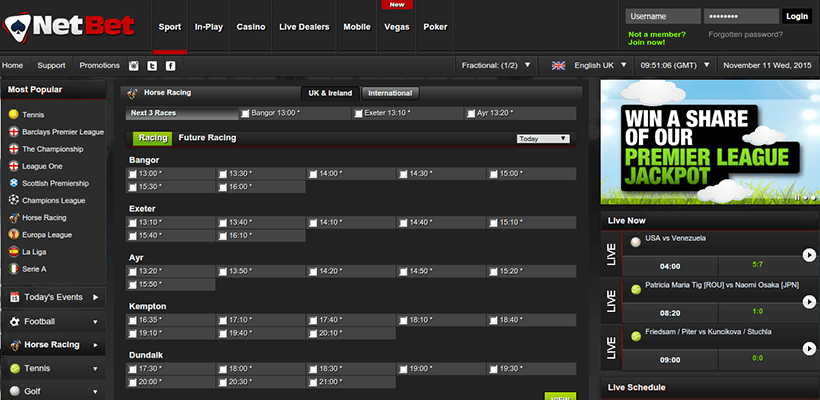Image resolution: width=820 pixels, height=400 pixels.
Task: Click the Join now! link
Action: [x=647, y=43]
